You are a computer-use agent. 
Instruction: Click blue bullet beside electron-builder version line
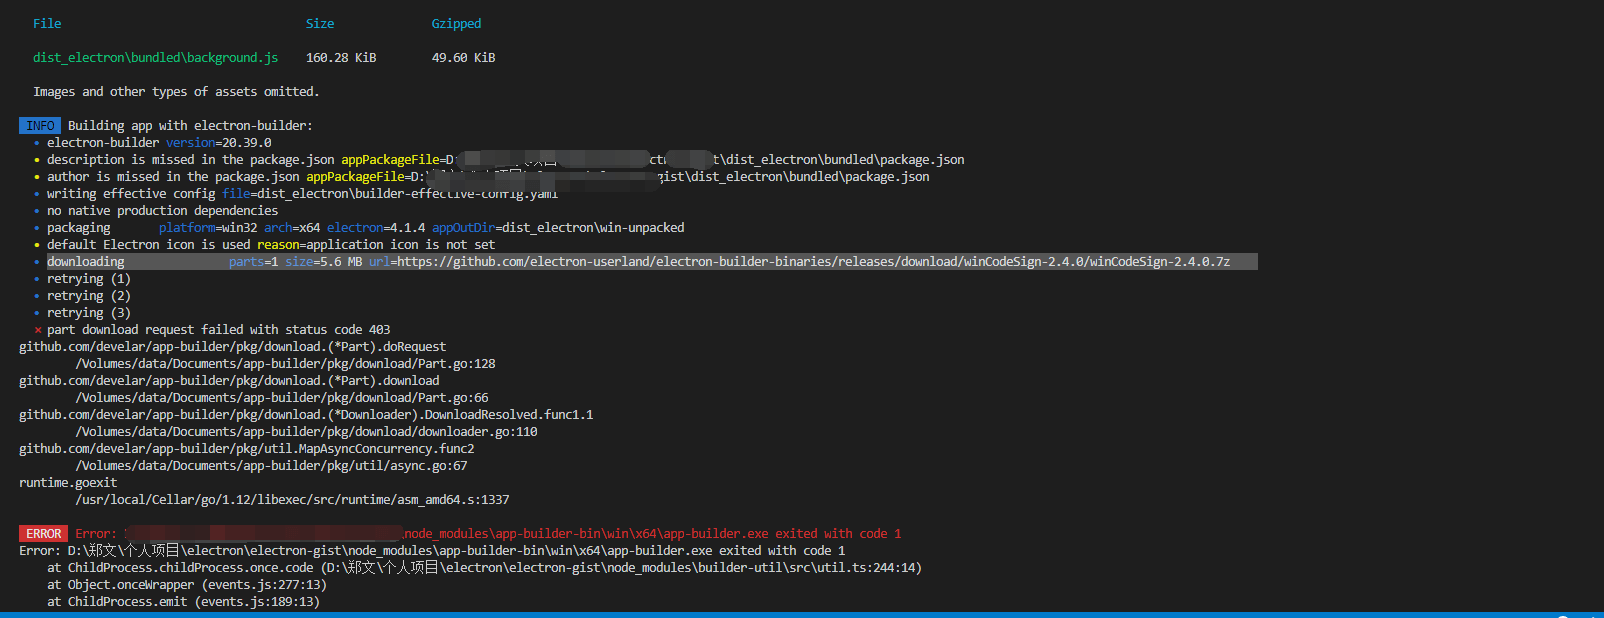[37, 143]
